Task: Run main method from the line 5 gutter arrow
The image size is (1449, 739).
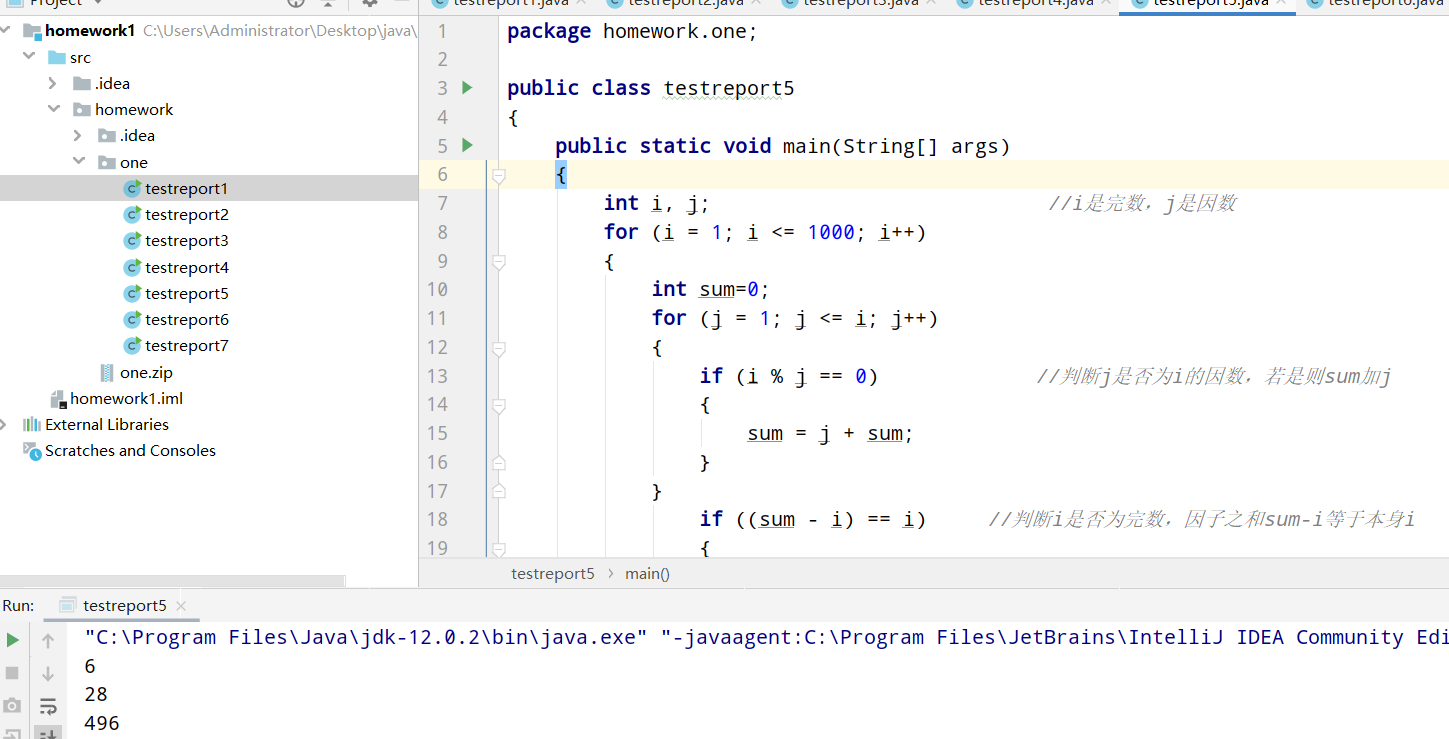Action: [467, 146]
